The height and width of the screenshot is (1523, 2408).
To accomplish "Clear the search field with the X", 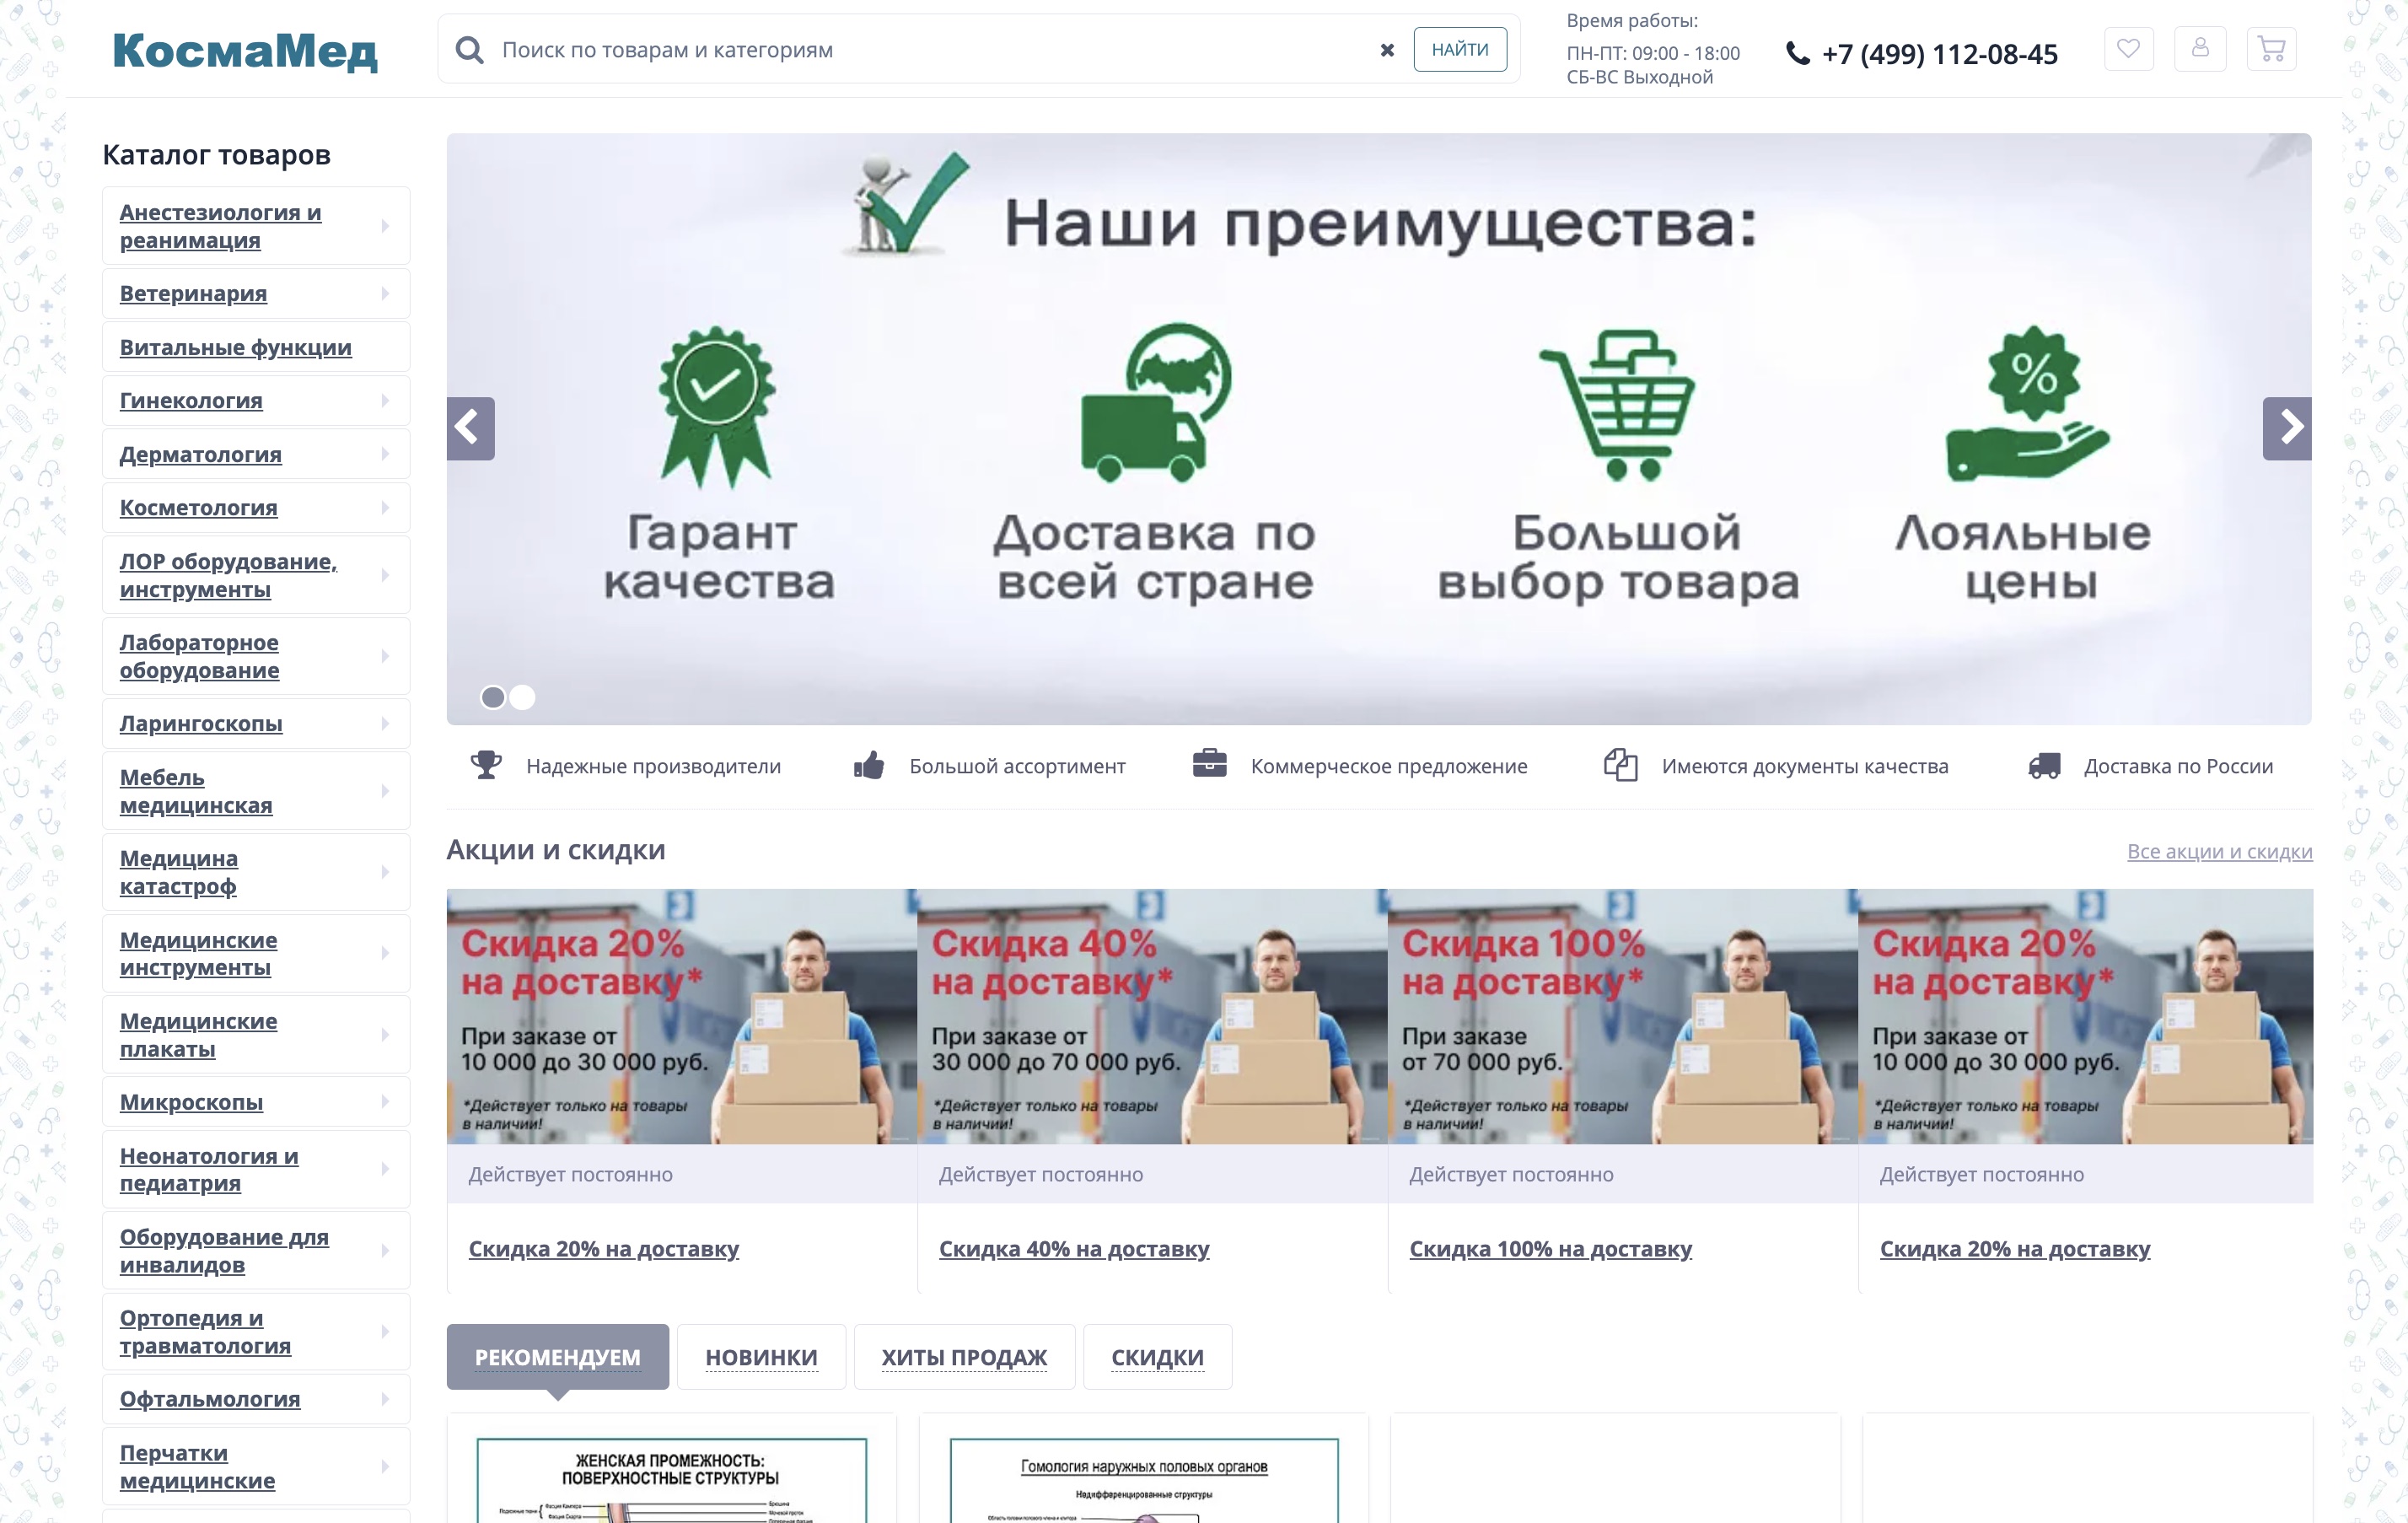I will click(1386, 50).
